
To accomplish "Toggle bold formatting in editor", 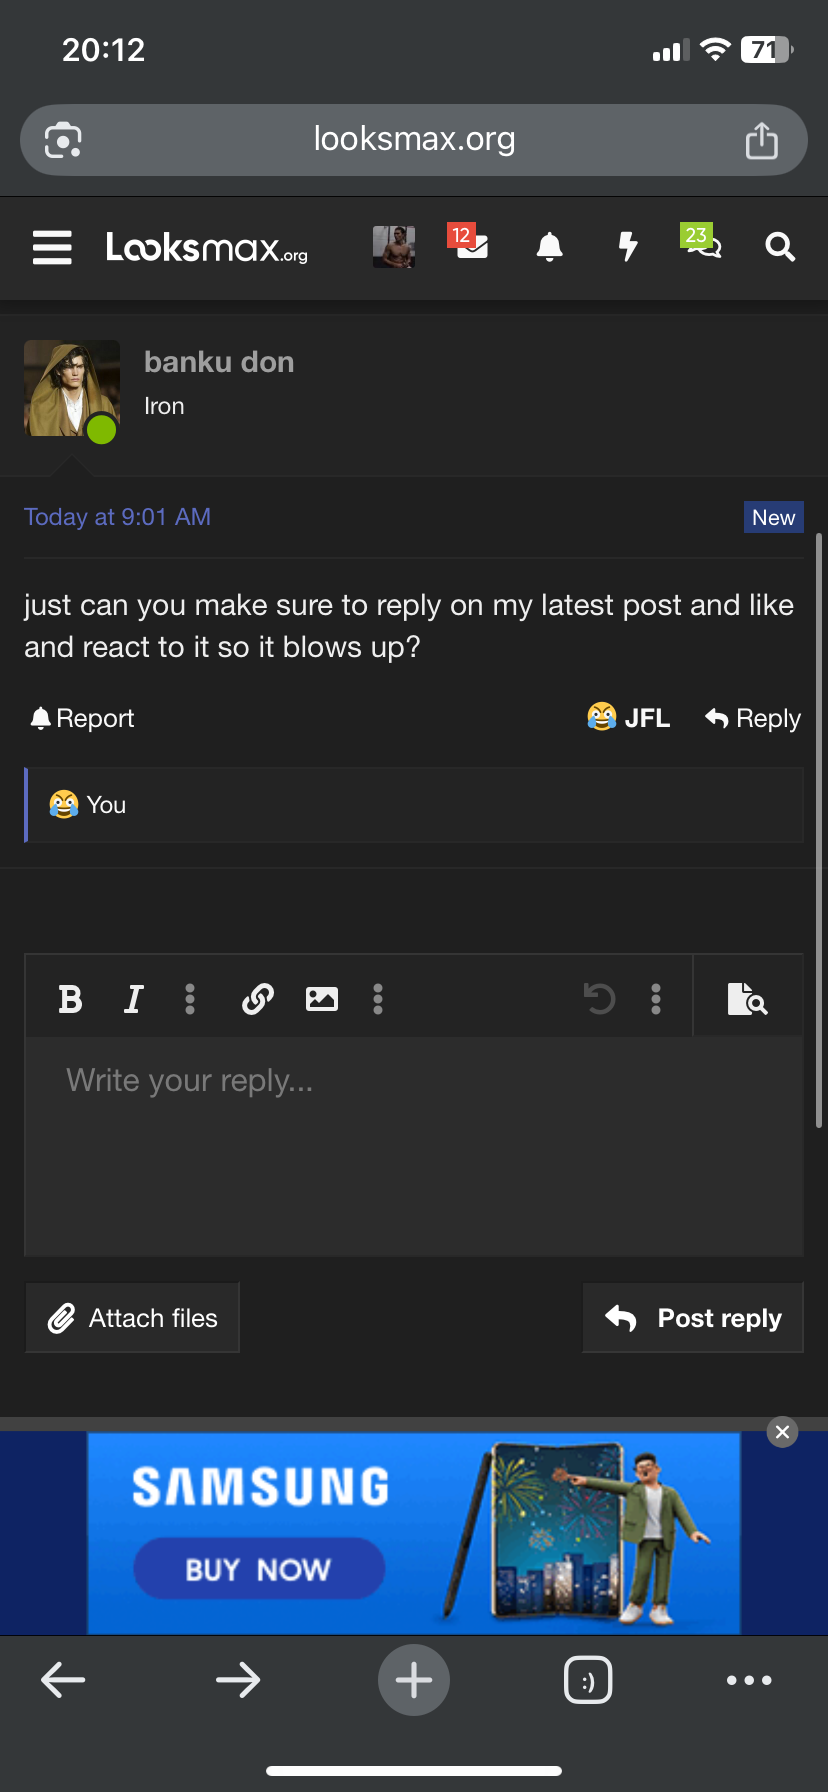I will tap(70, 999).
